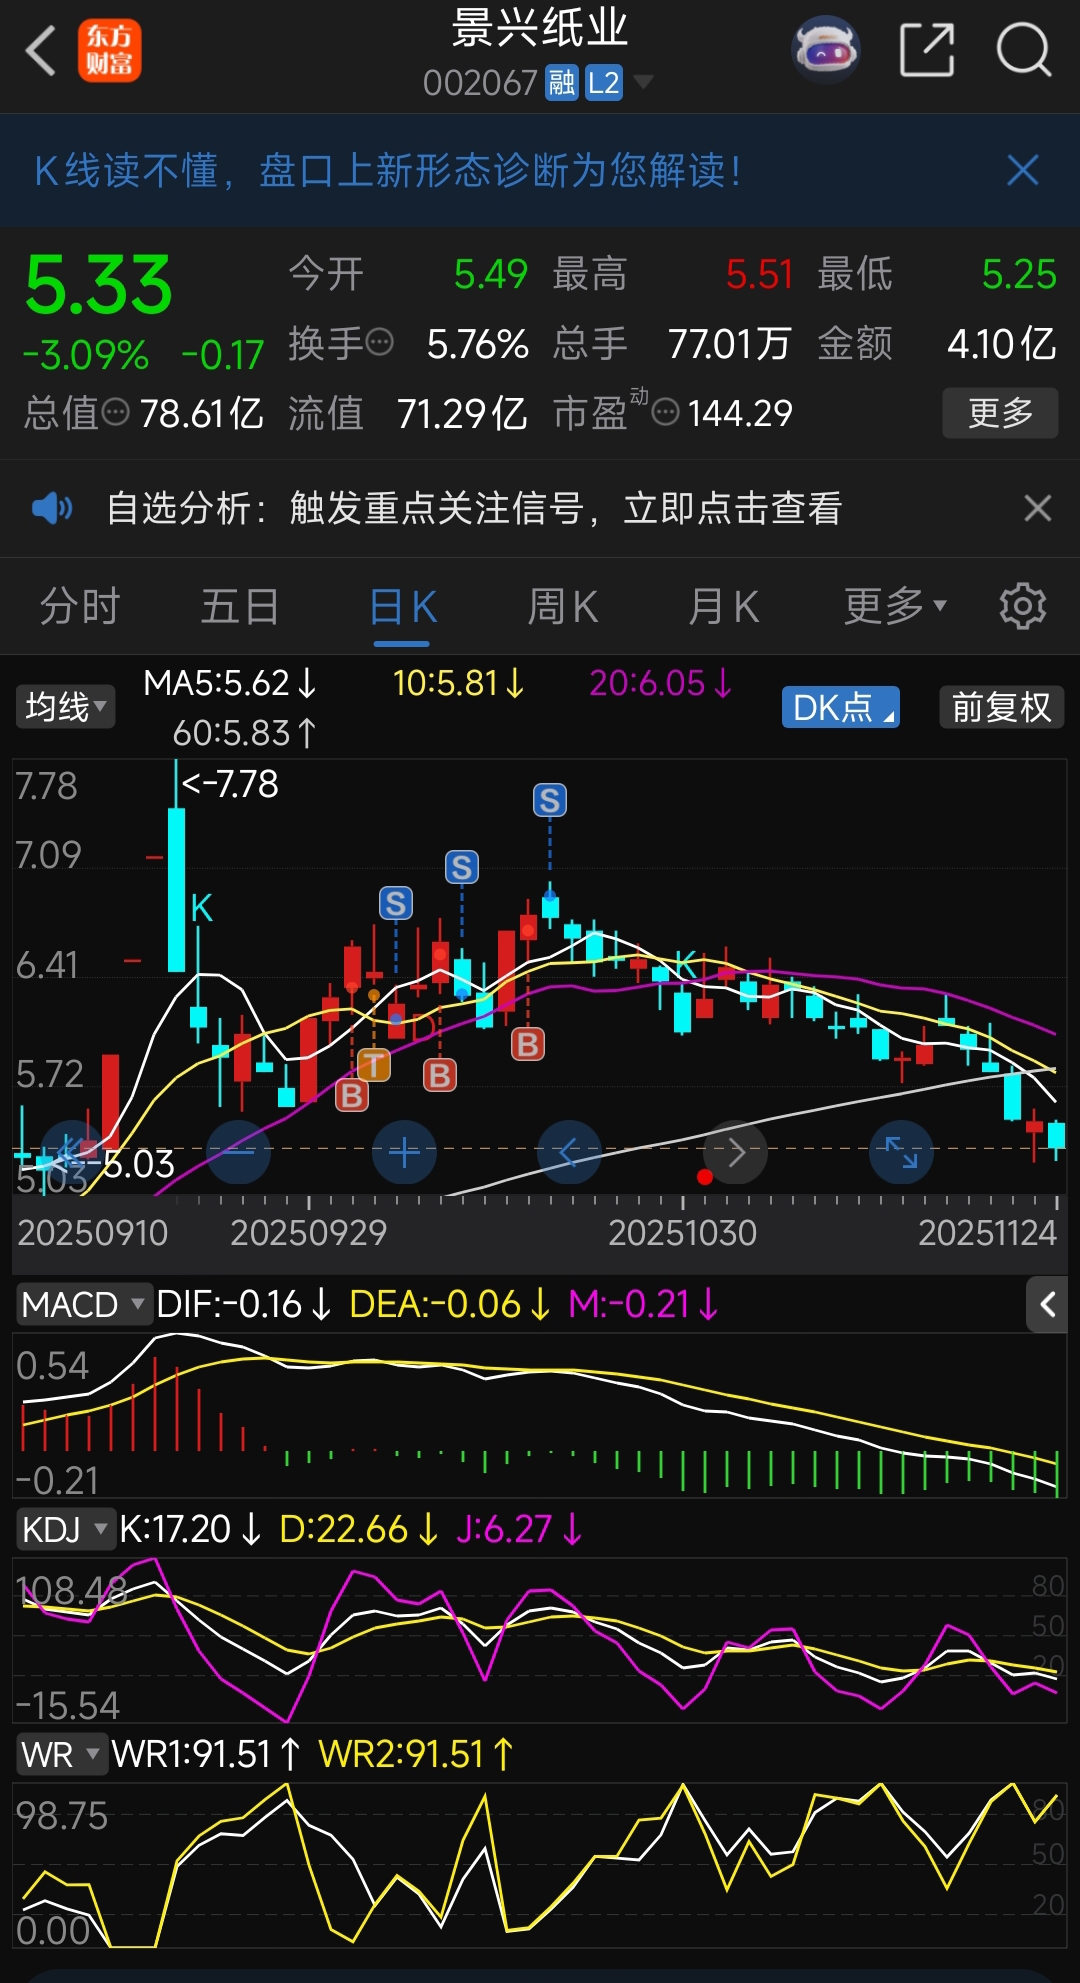The height and width of the screenshot is (1983, 1080).
Task: Open the WR indicator dropdown
Action: click(61, 1754)
